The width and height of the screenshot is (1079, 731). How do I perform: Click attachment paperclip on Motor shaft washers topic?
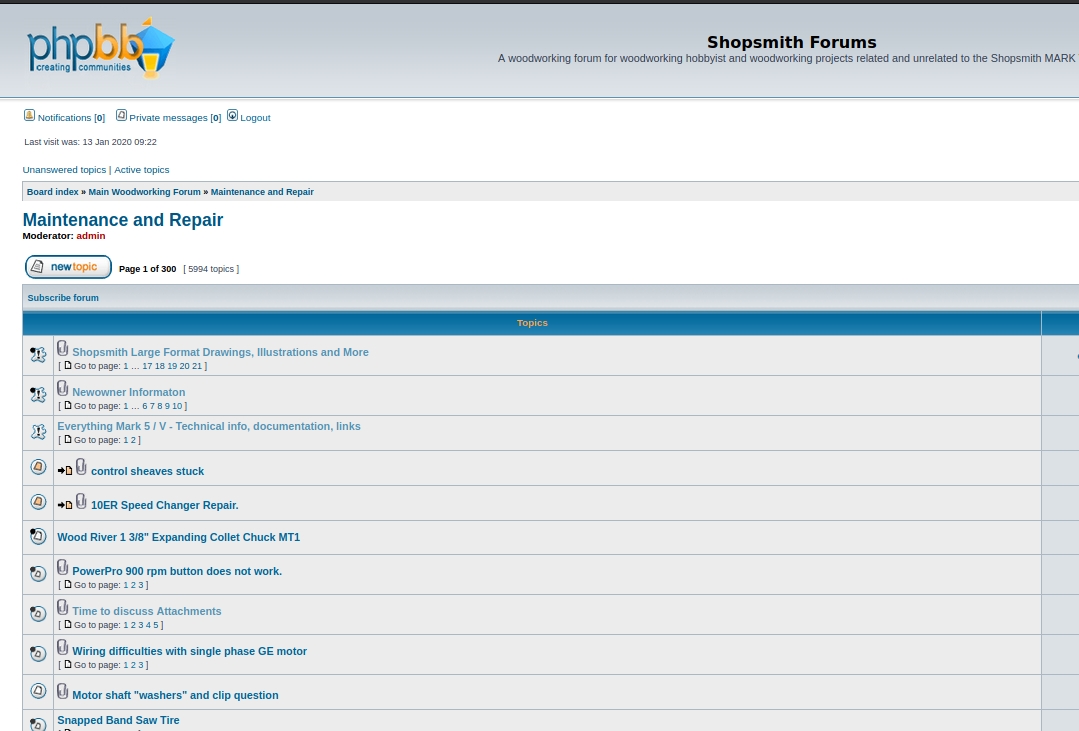63,691
